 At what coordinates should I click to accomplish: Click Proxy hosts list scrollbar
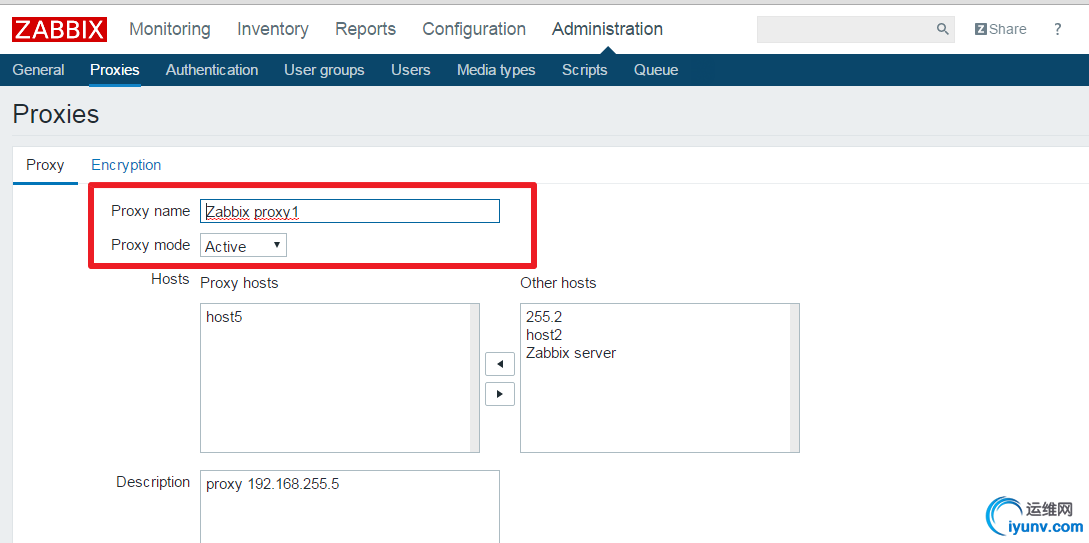474,378
